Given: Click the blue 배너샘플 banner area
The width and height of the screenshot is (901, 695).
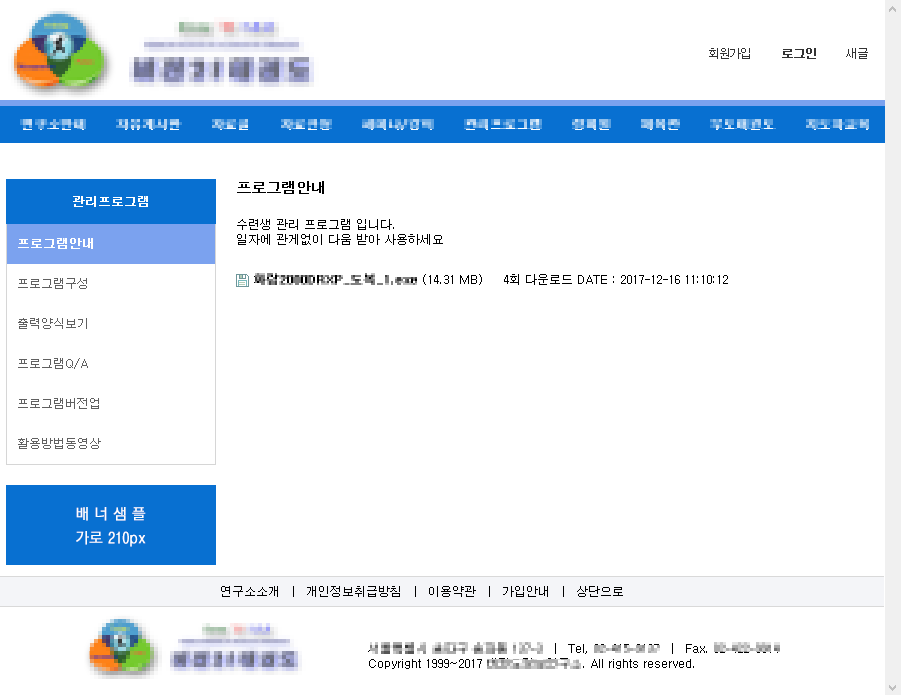Looking at the screenshot, I should pyautogui.click(x=110, y=524).
